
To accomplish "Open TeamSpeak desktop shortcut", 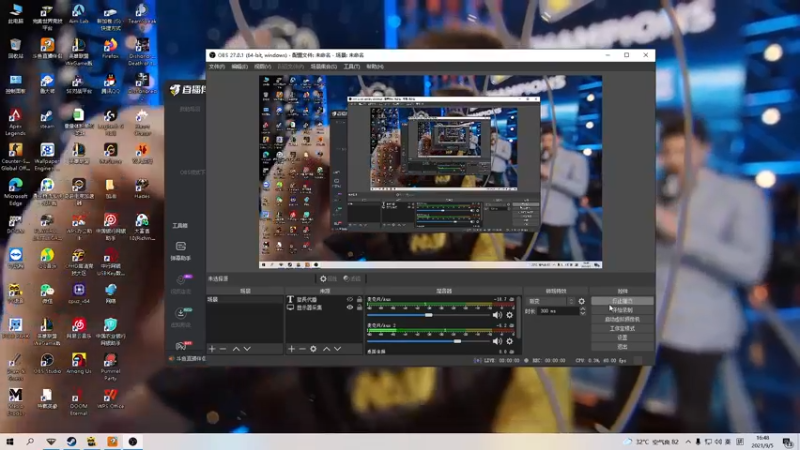I will point(142,14).
